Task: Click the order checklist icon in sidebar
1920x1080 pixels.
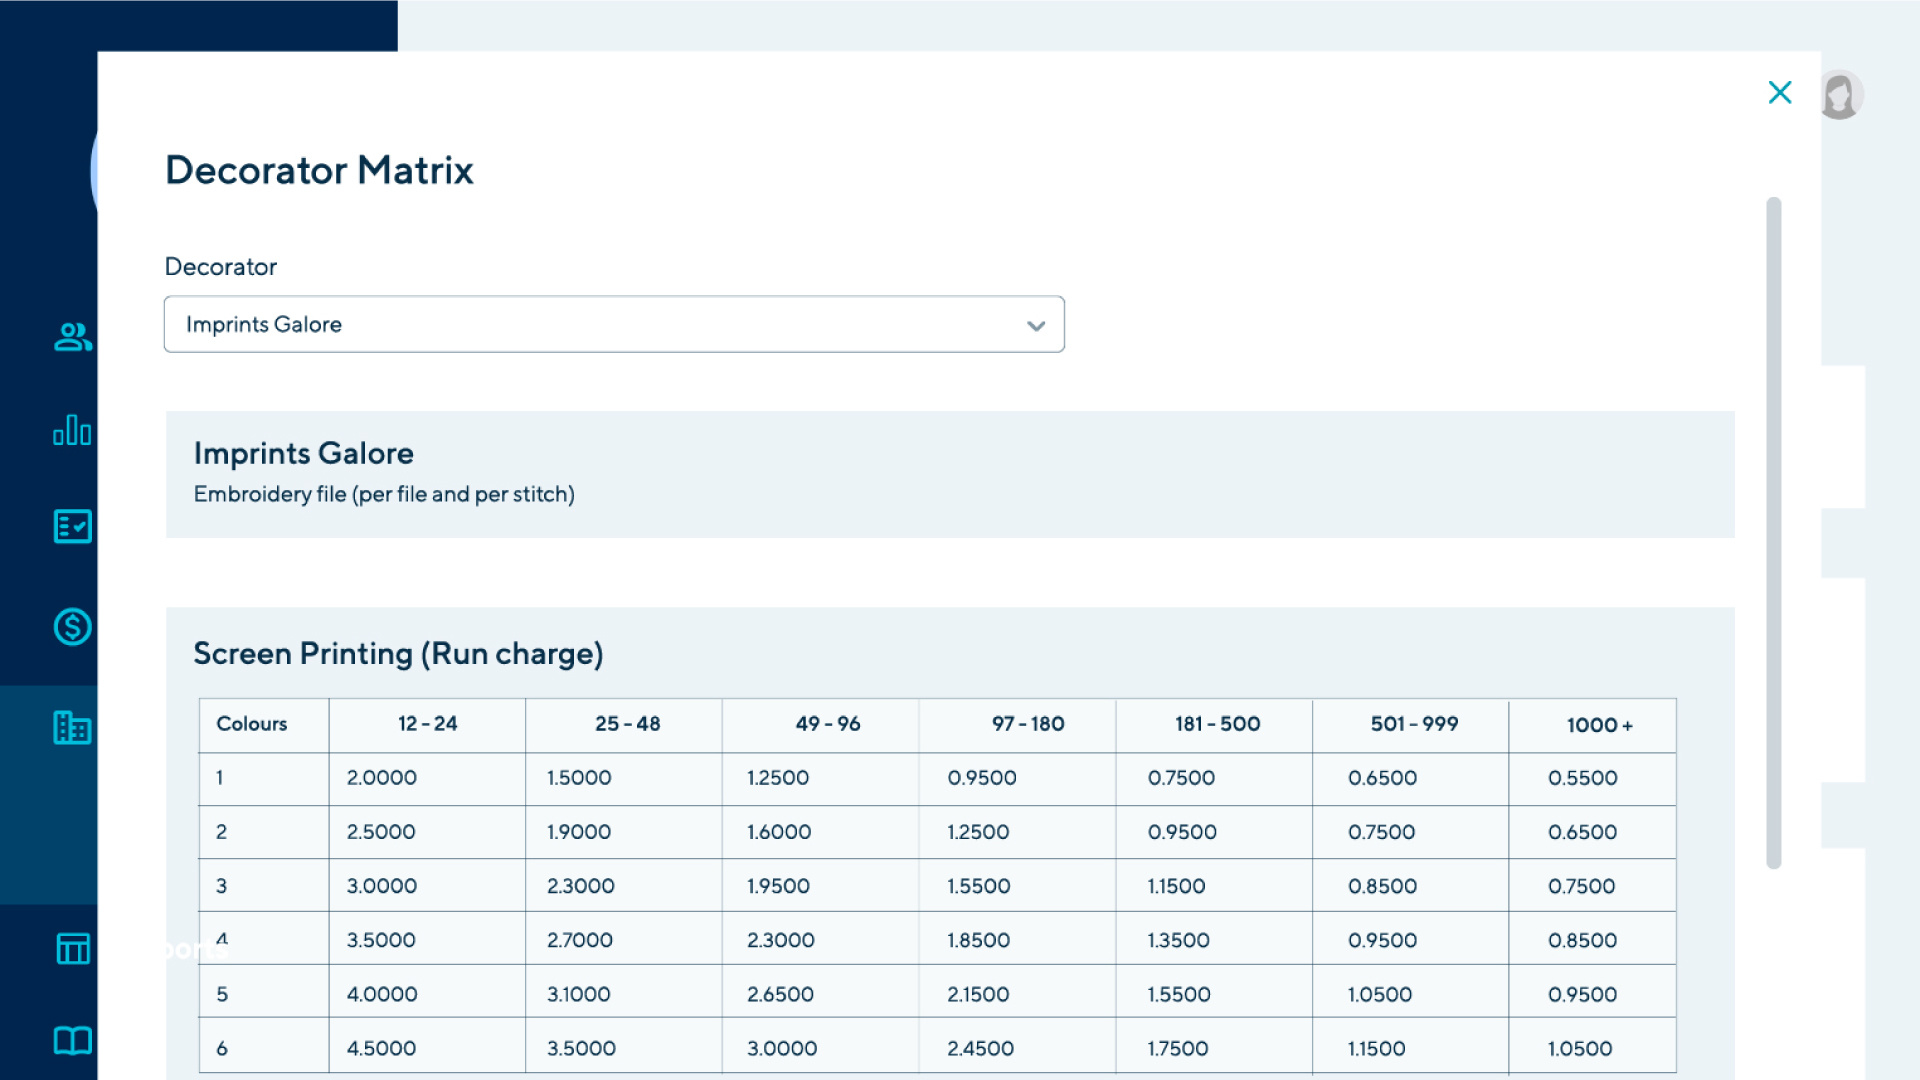Action: (x=71, y=527)
